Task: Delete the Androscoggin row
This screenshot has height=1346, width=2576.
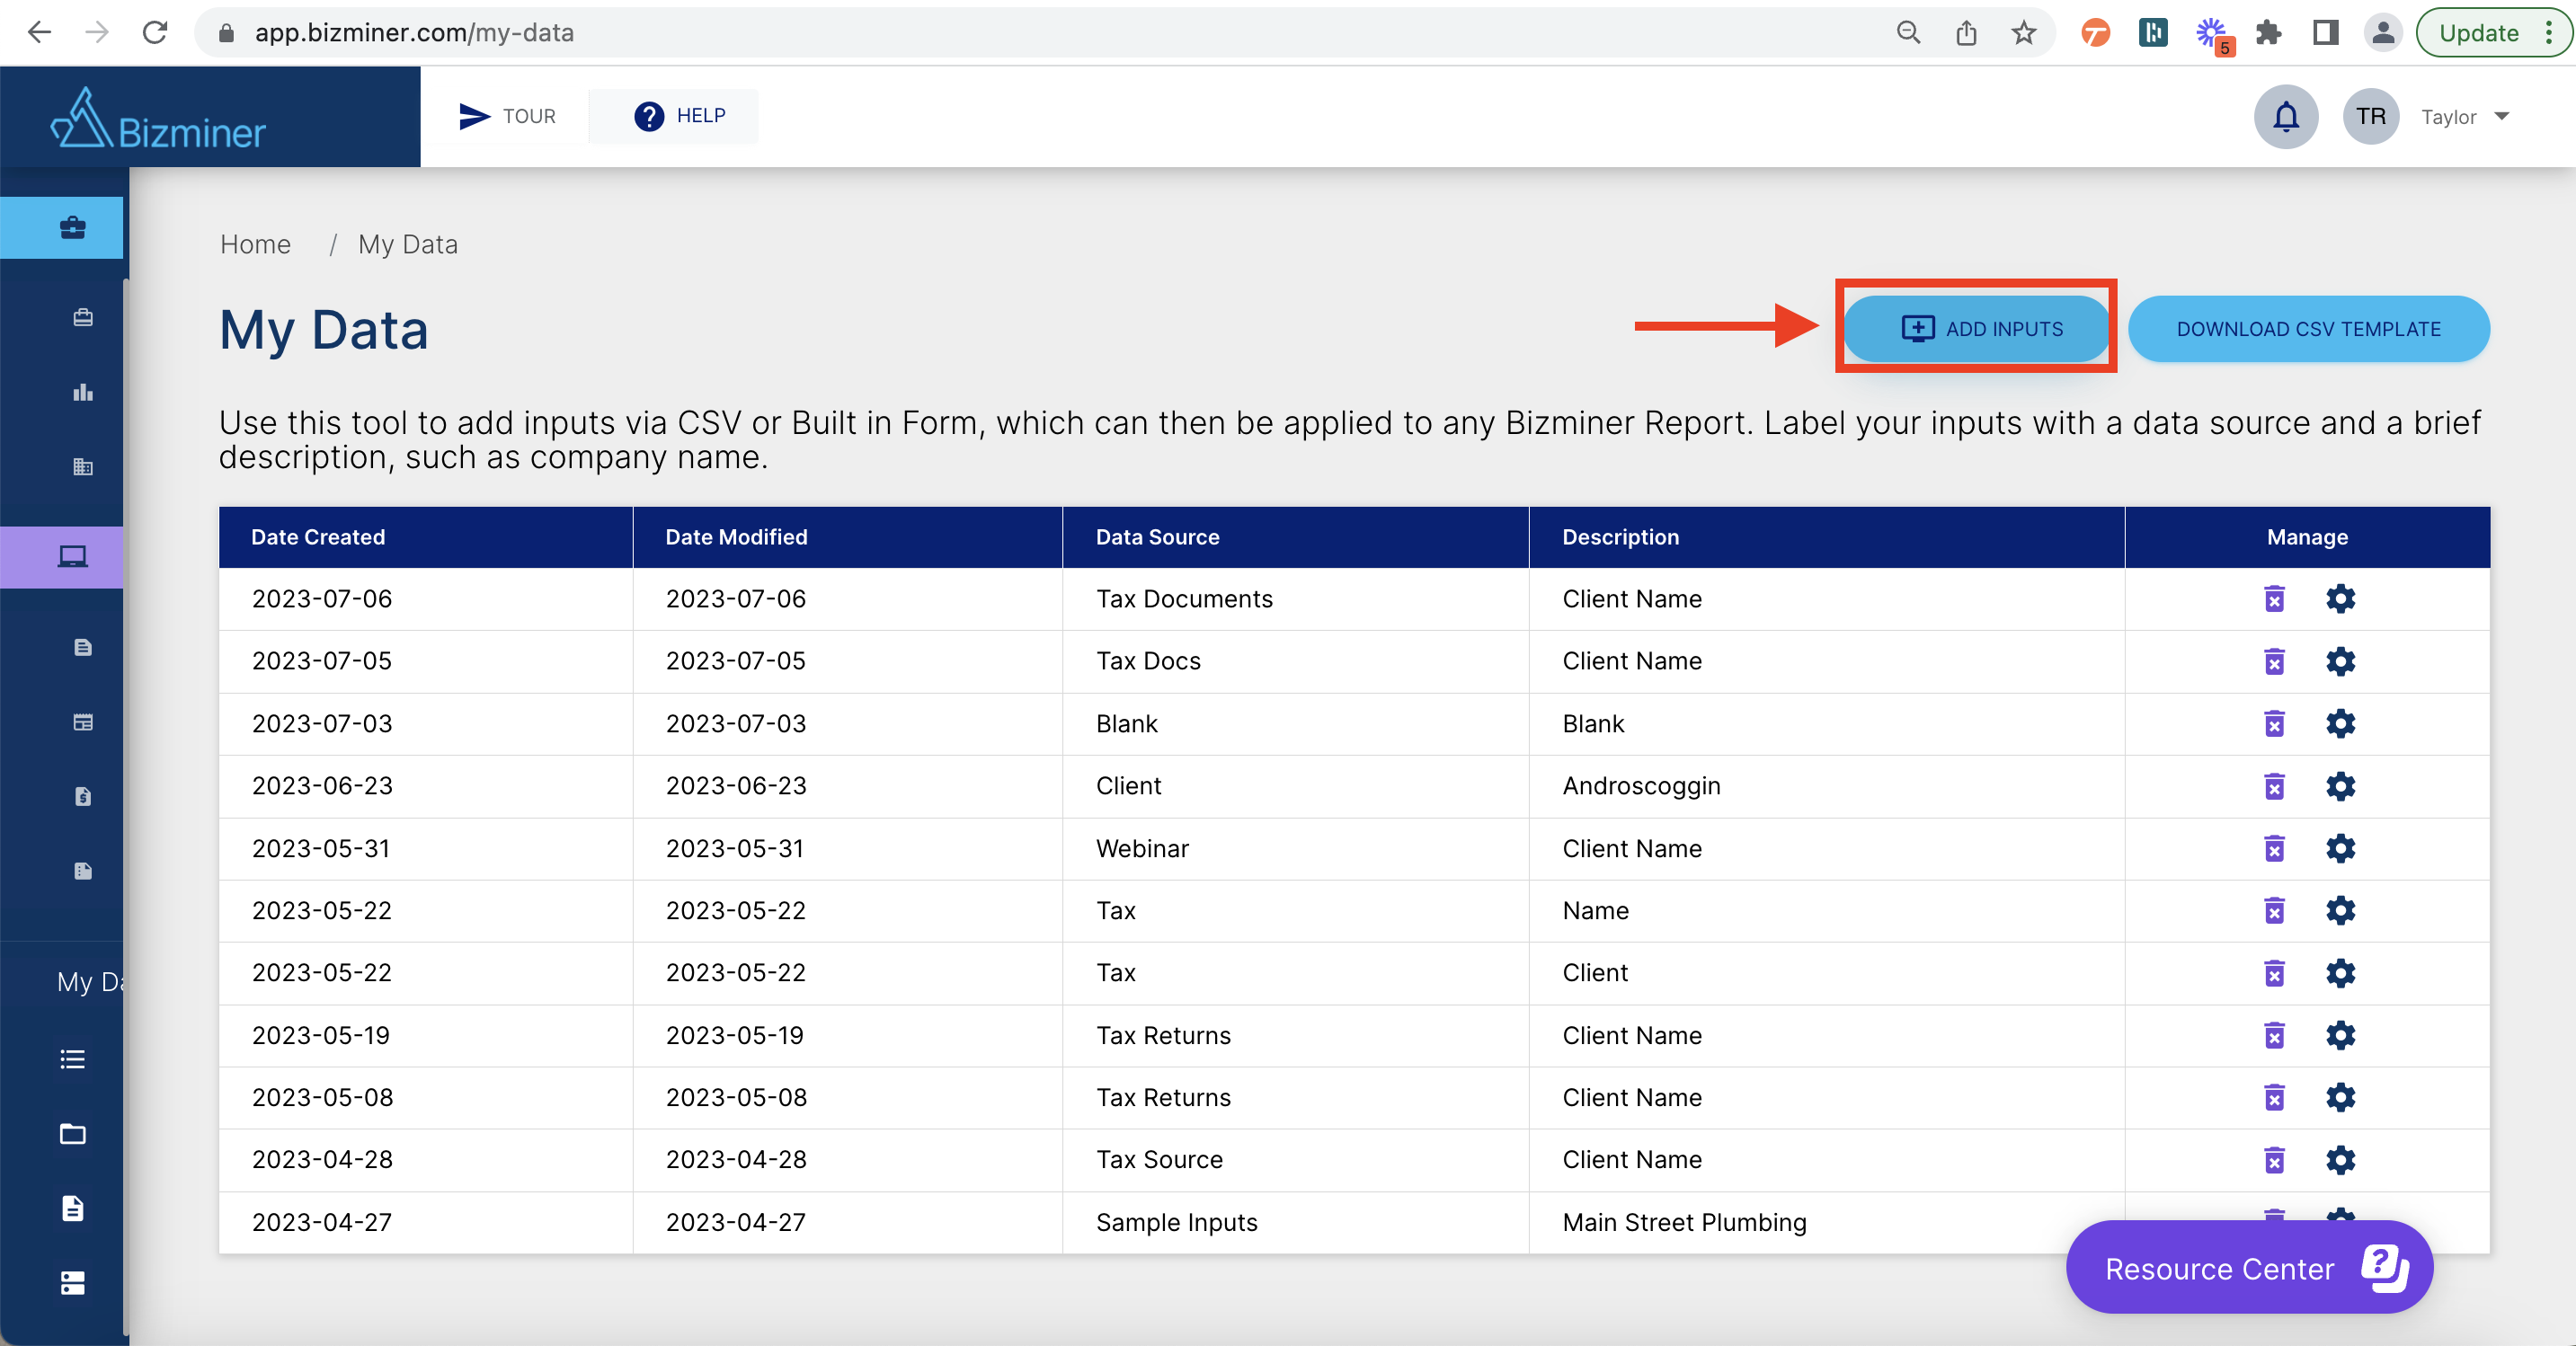Action: coord(2274,786)
